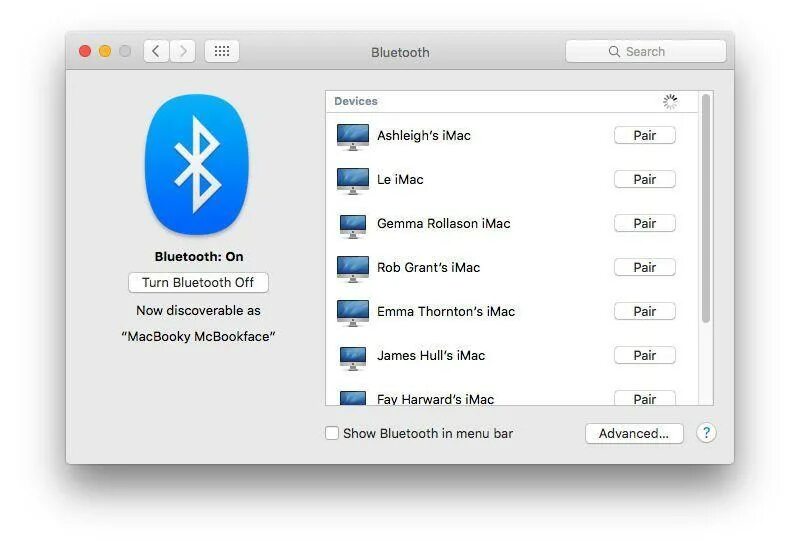Click the Devices list scrollbar

click(x=706, y=208)
